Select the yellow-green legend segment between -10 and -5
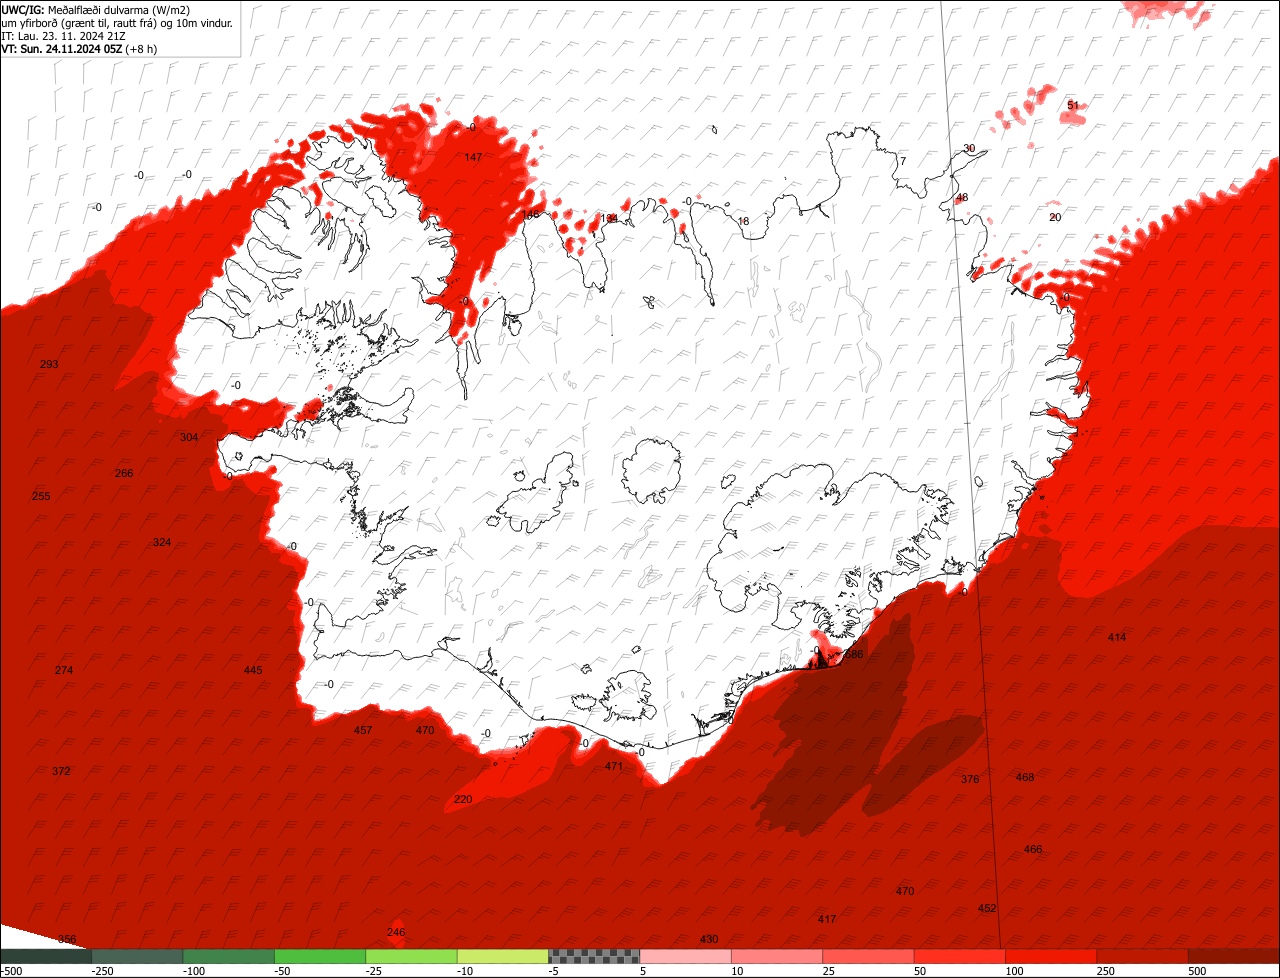Screen dimensions: 1280x978 click(x=503, y=956)
